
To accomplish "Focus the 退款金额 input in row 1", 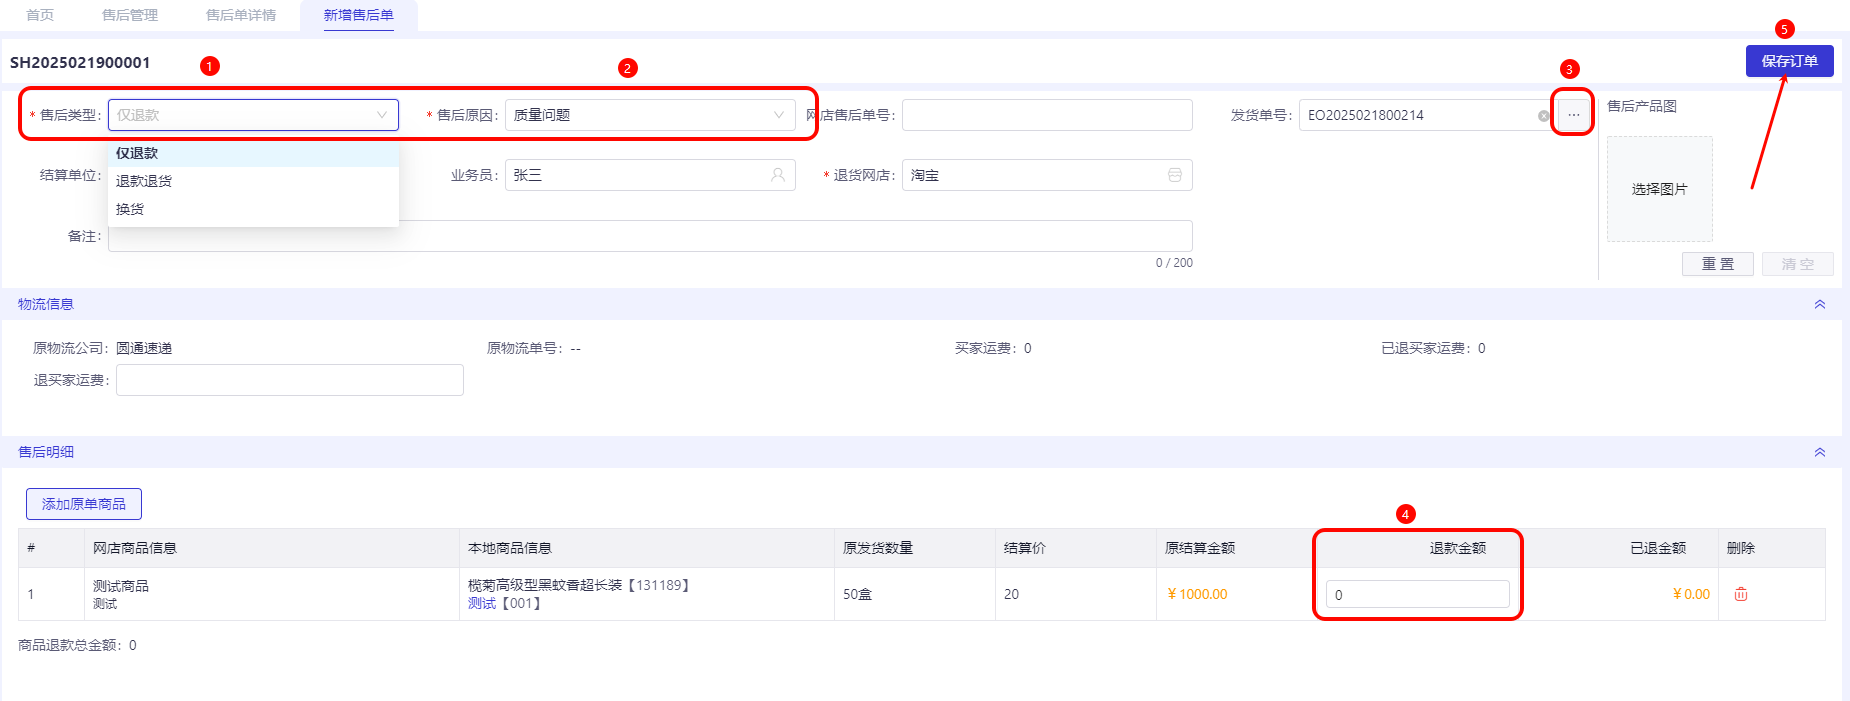I will pos(1418,594).
